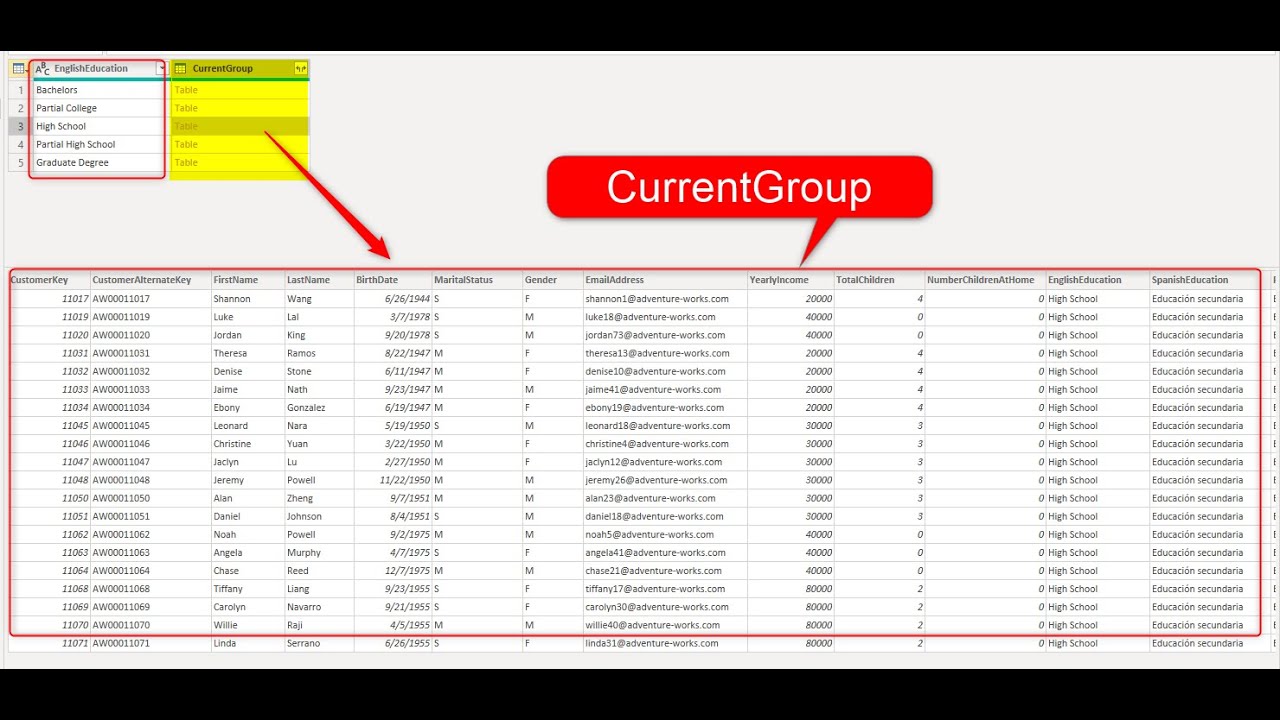Click the table type icon of CurrentGroup column
This screenshot has height=720, width=1280.
pyautogui.click(x=181, y=69)
